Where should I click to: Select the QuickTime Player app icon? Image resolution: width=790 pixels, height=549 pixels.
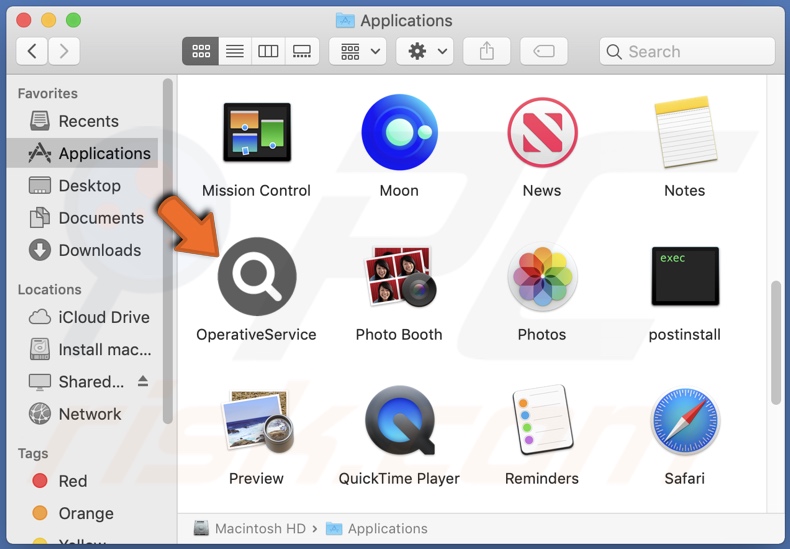400,420
